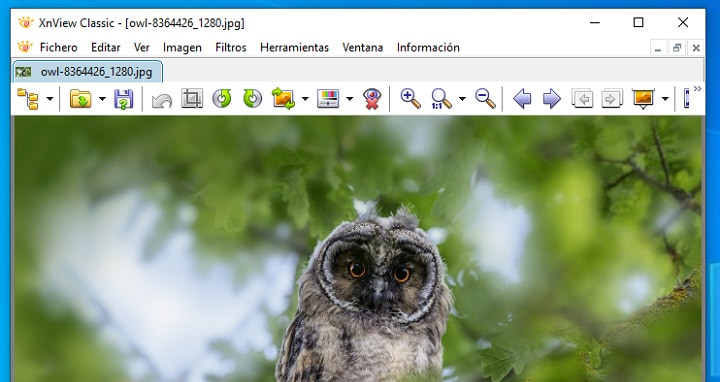Minimize the inner document window

coord(658,48)
